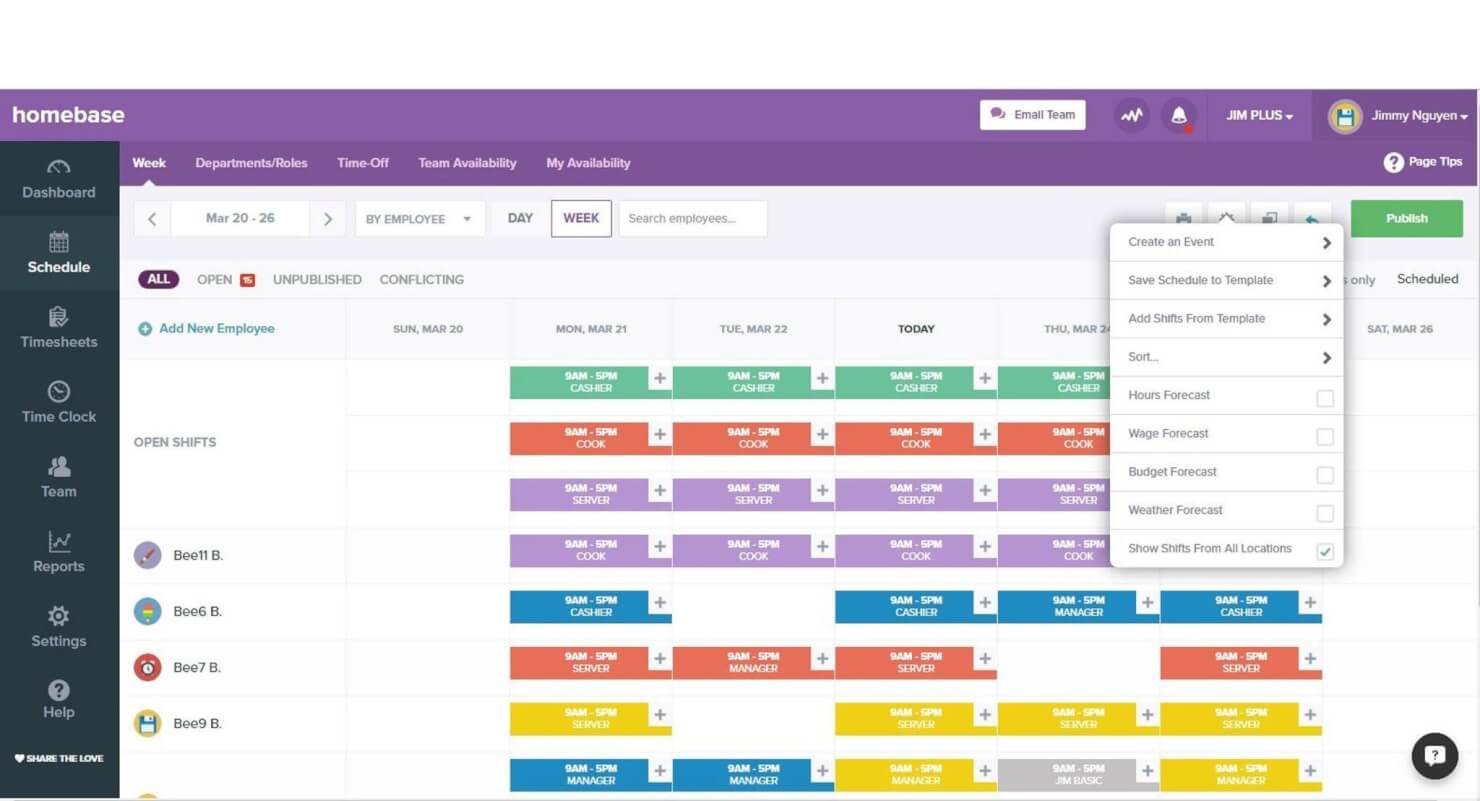
Task: Open Reports from the sidebar
Action: point(58,554)
